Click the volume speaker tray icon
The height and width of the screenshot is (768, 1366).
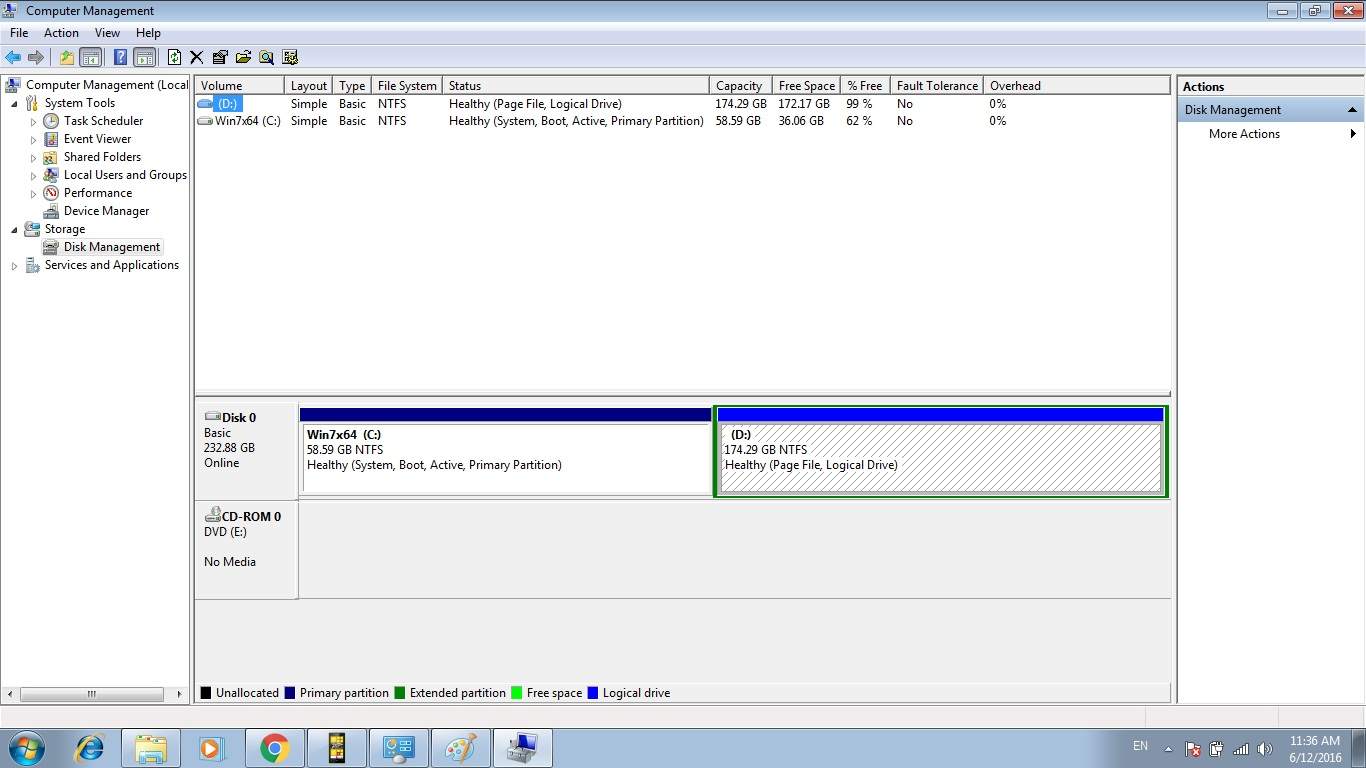(x=1265, y=748)
